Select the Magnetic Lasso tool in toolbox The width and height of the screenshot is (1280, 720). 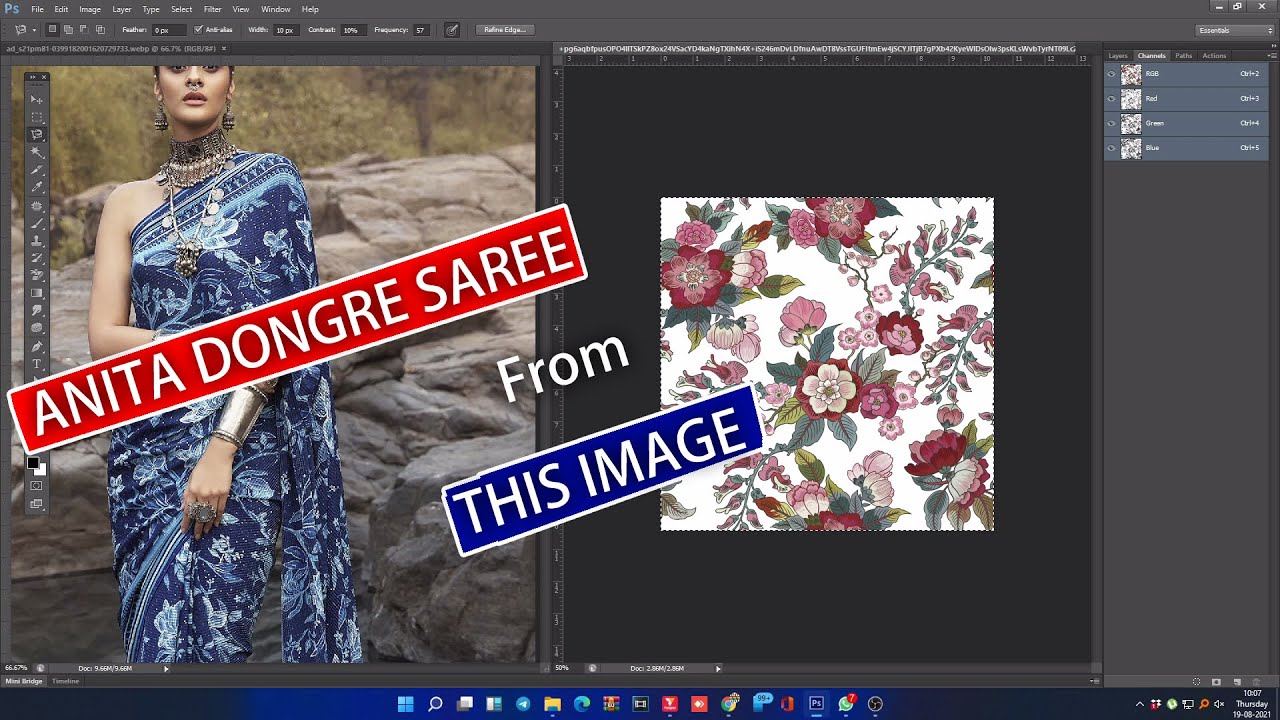click(x=37, y=134)
